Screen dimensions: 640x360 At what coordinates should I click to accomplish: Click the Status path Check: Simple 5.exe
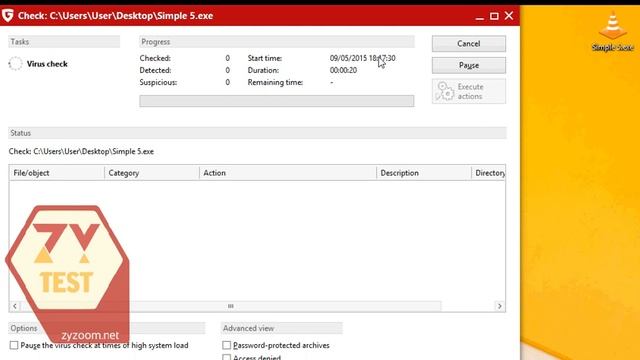tap(81, 151)
